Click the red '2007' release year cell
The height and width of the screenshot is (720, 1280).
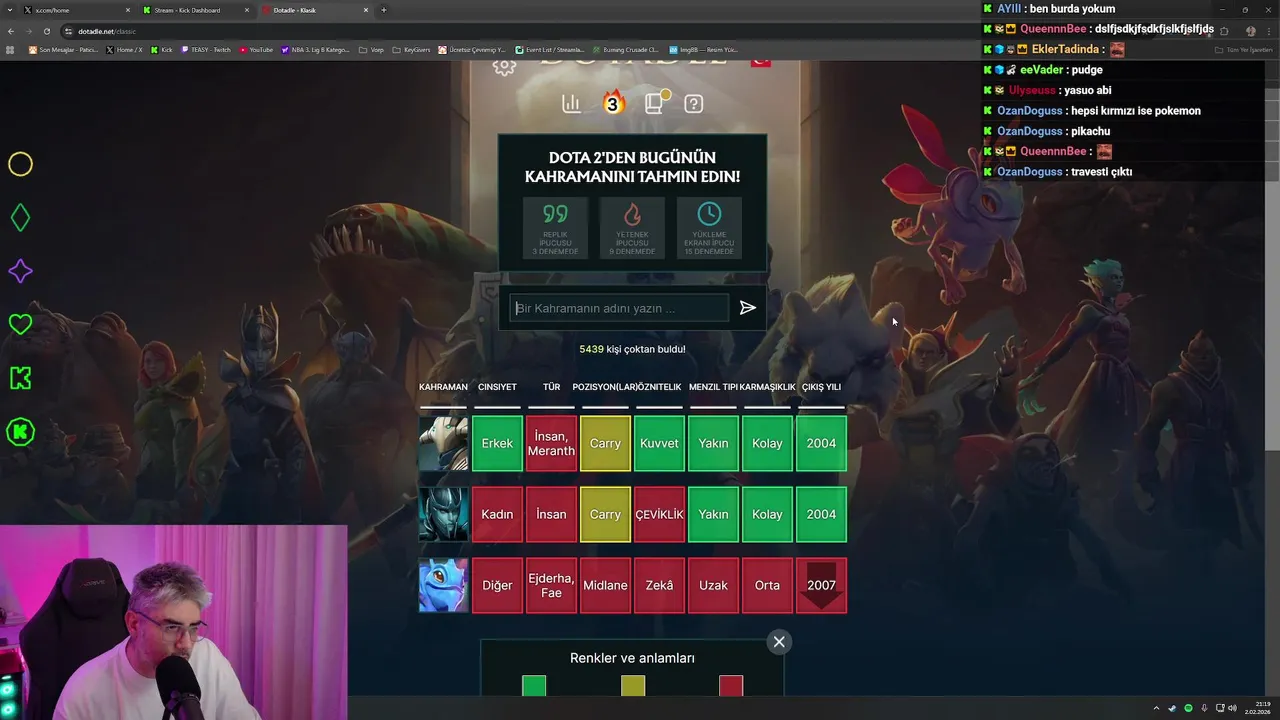(821, 585)
